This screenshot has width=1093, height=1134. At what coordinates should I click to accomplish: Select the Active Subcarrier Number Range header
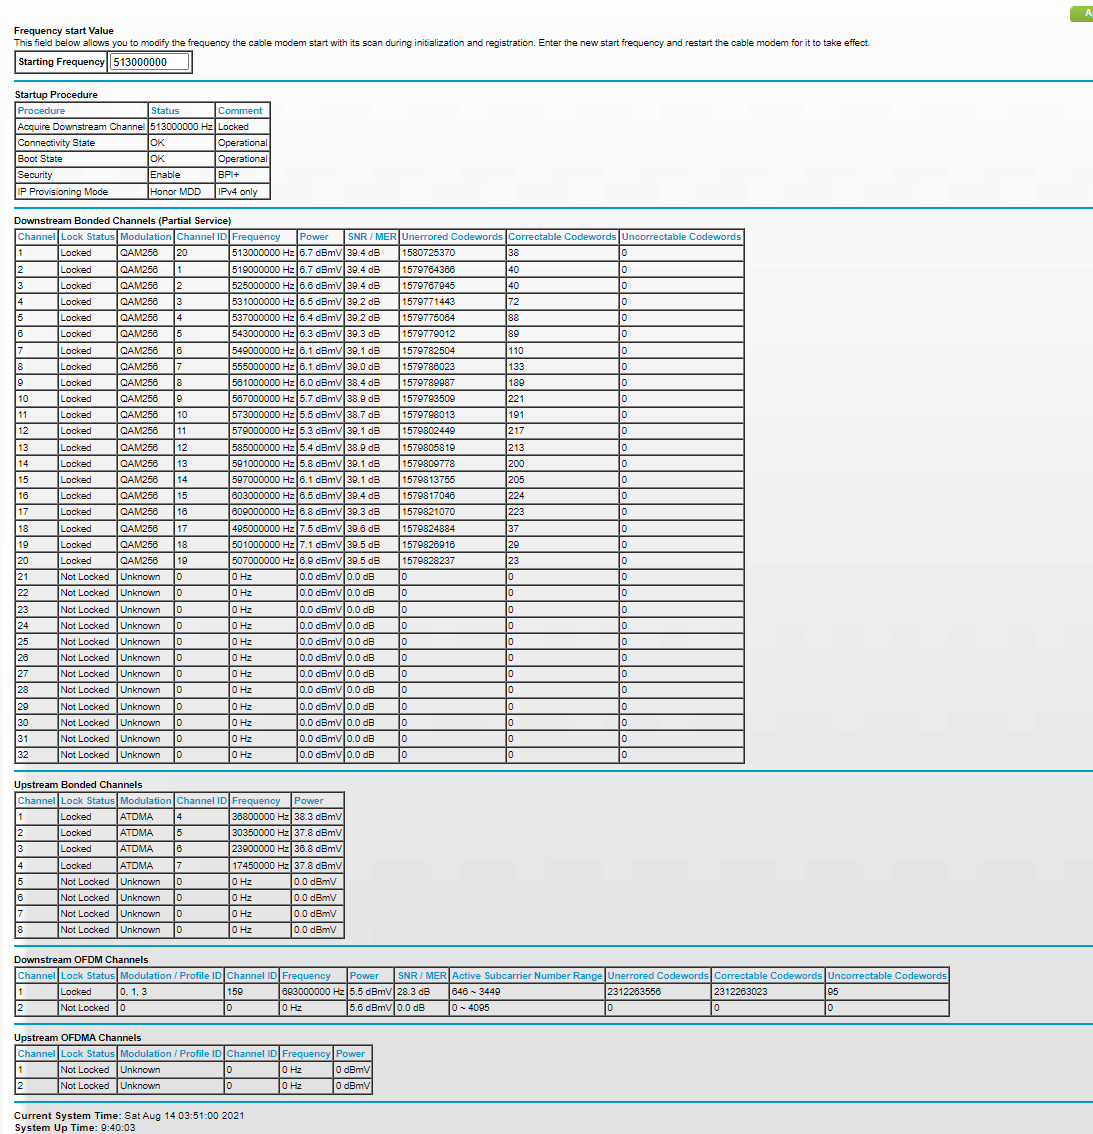[527, 976]
